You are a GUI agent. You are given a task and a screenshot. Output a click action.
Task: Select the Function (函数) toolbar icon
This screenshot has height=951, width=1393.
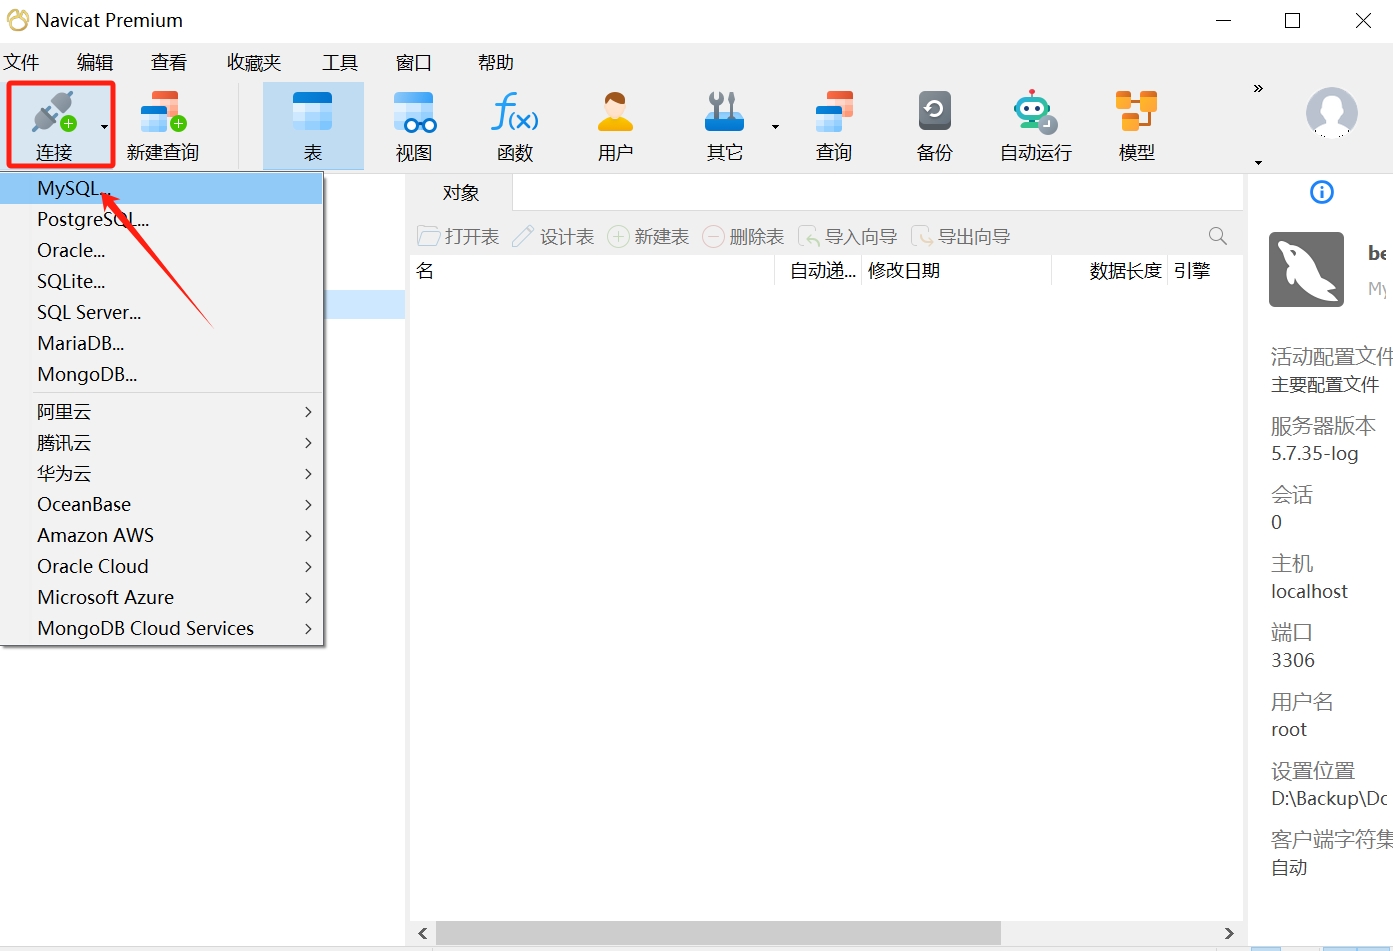point(515,112)
